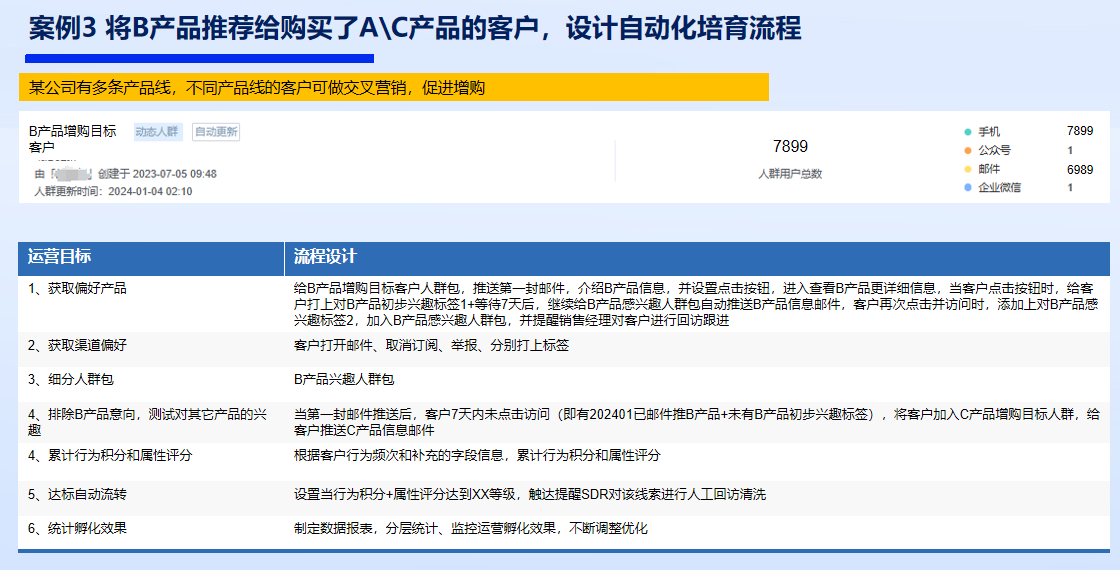Click the 自动更新 tag

click(x=216, y=132)
